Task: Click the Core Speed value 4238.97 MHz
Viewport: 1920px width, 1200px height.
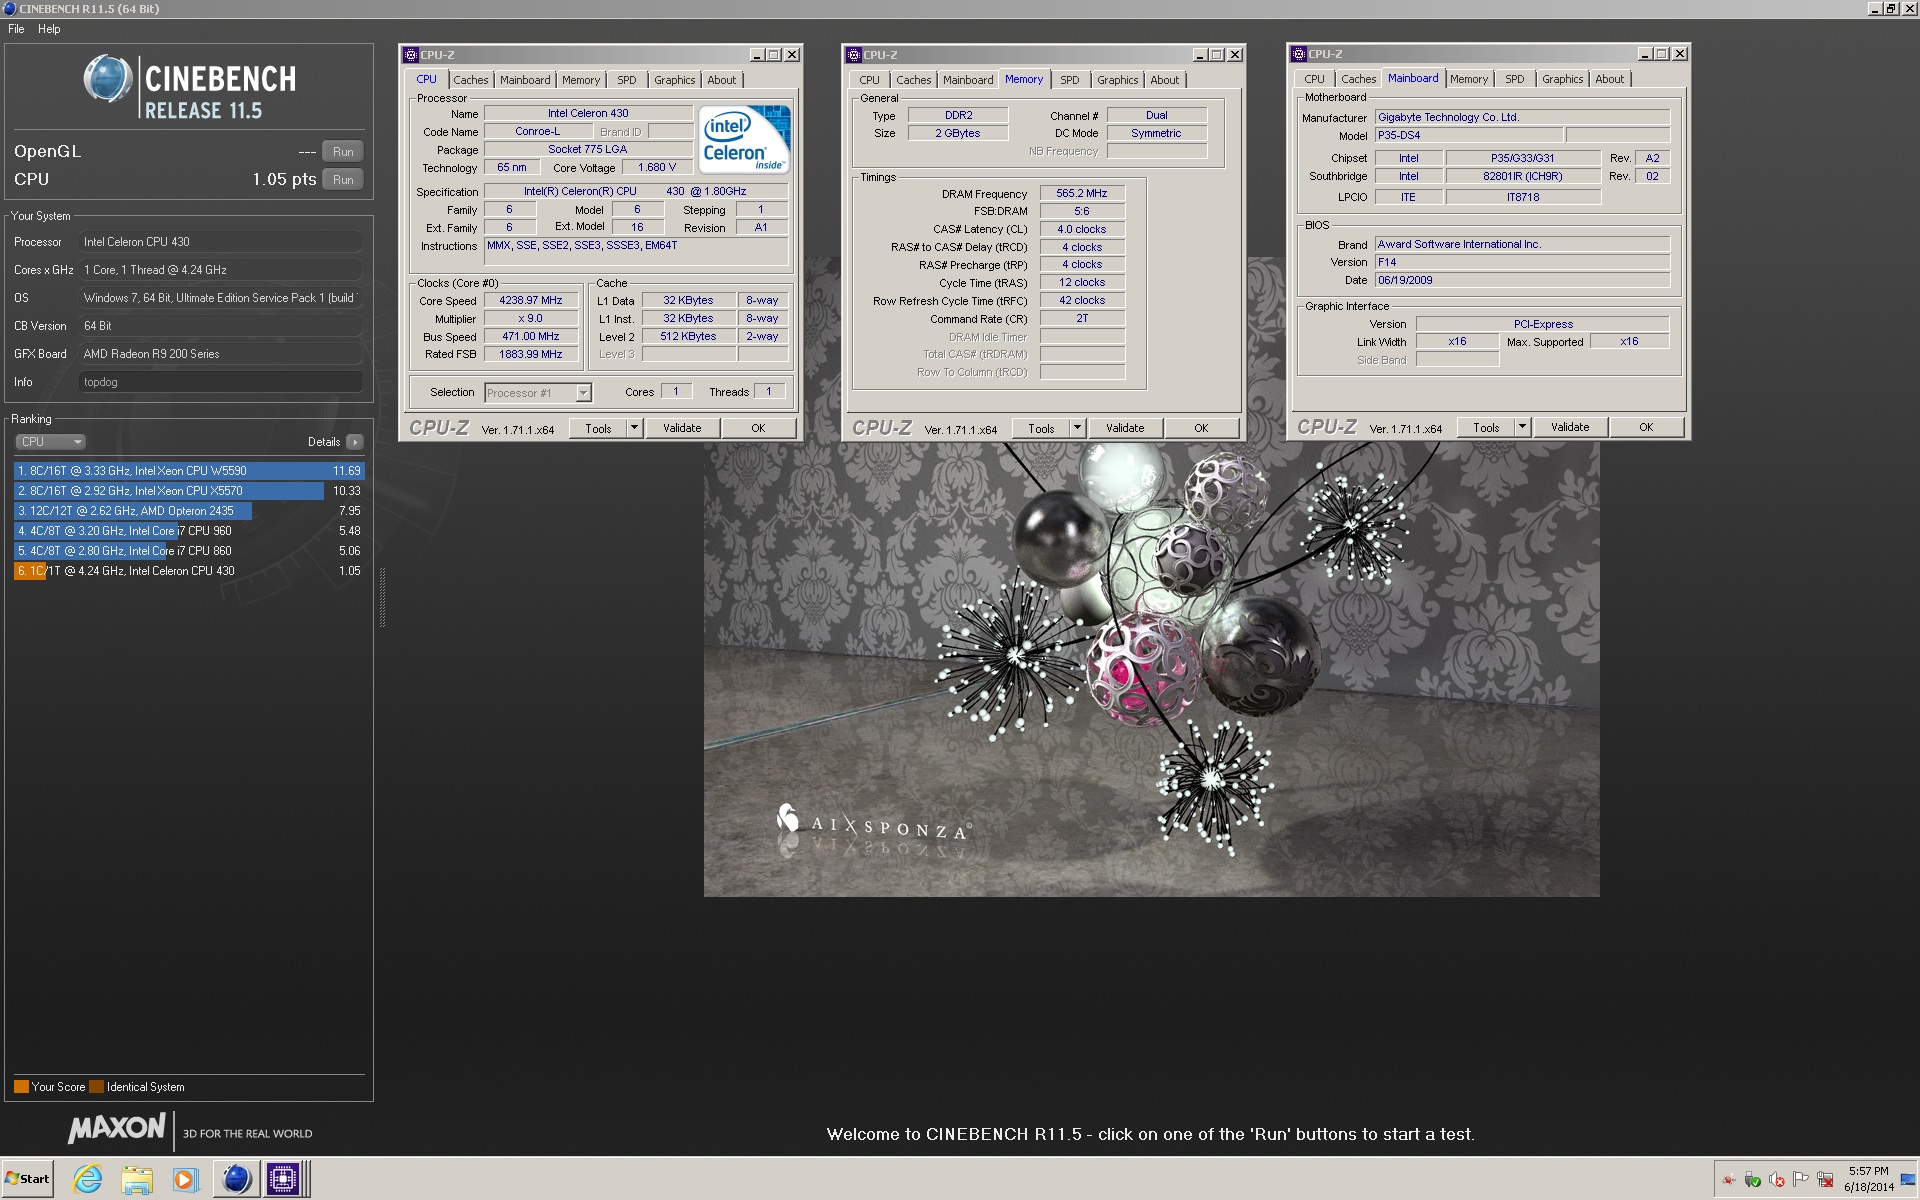Action: [x=531, y=300]
